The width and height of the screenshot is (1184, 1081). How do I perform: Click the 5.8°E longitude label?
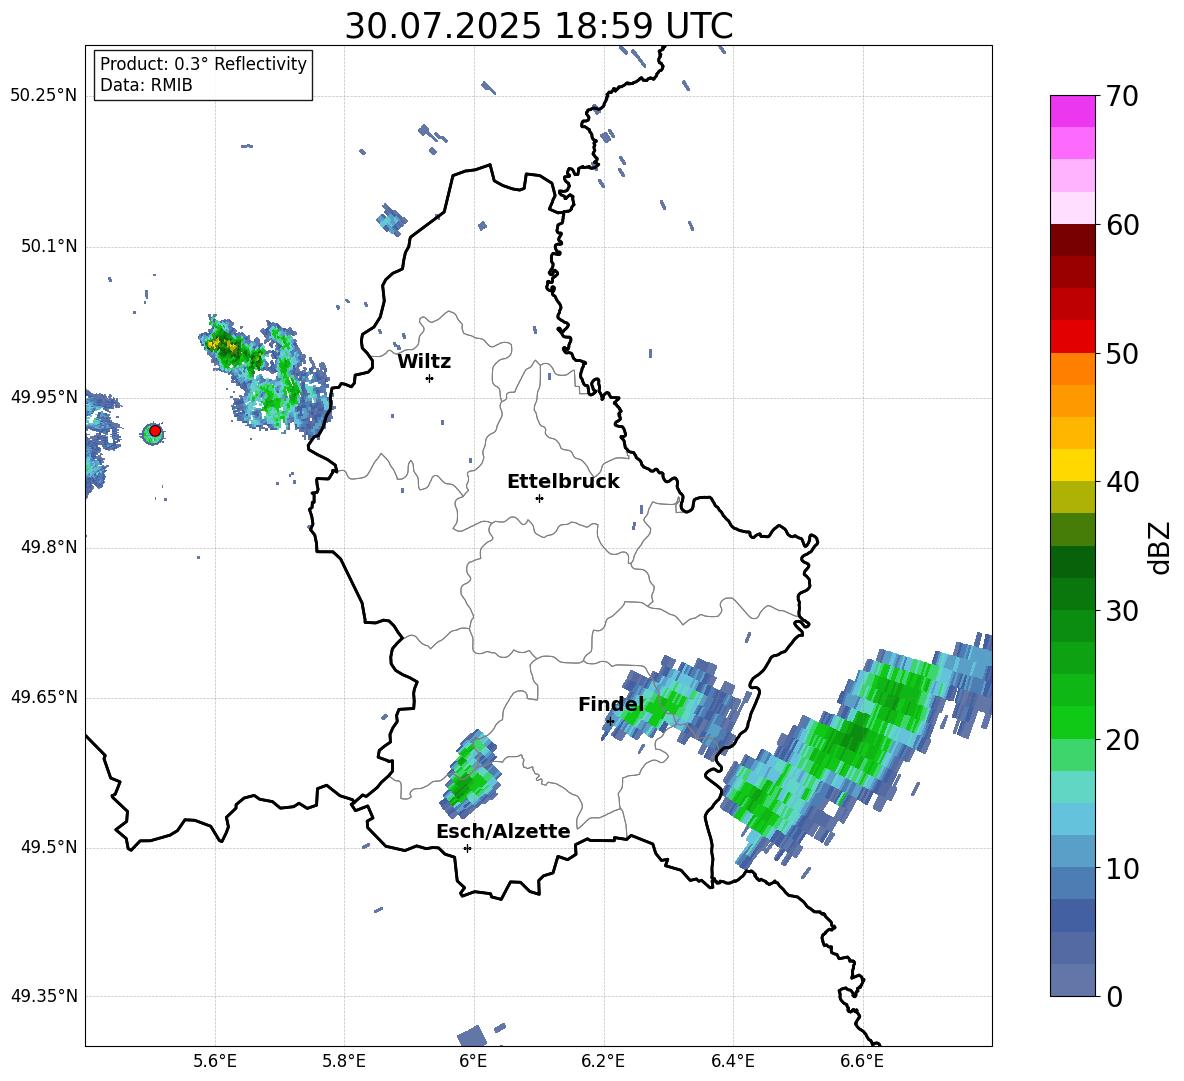coord(344,1061)
